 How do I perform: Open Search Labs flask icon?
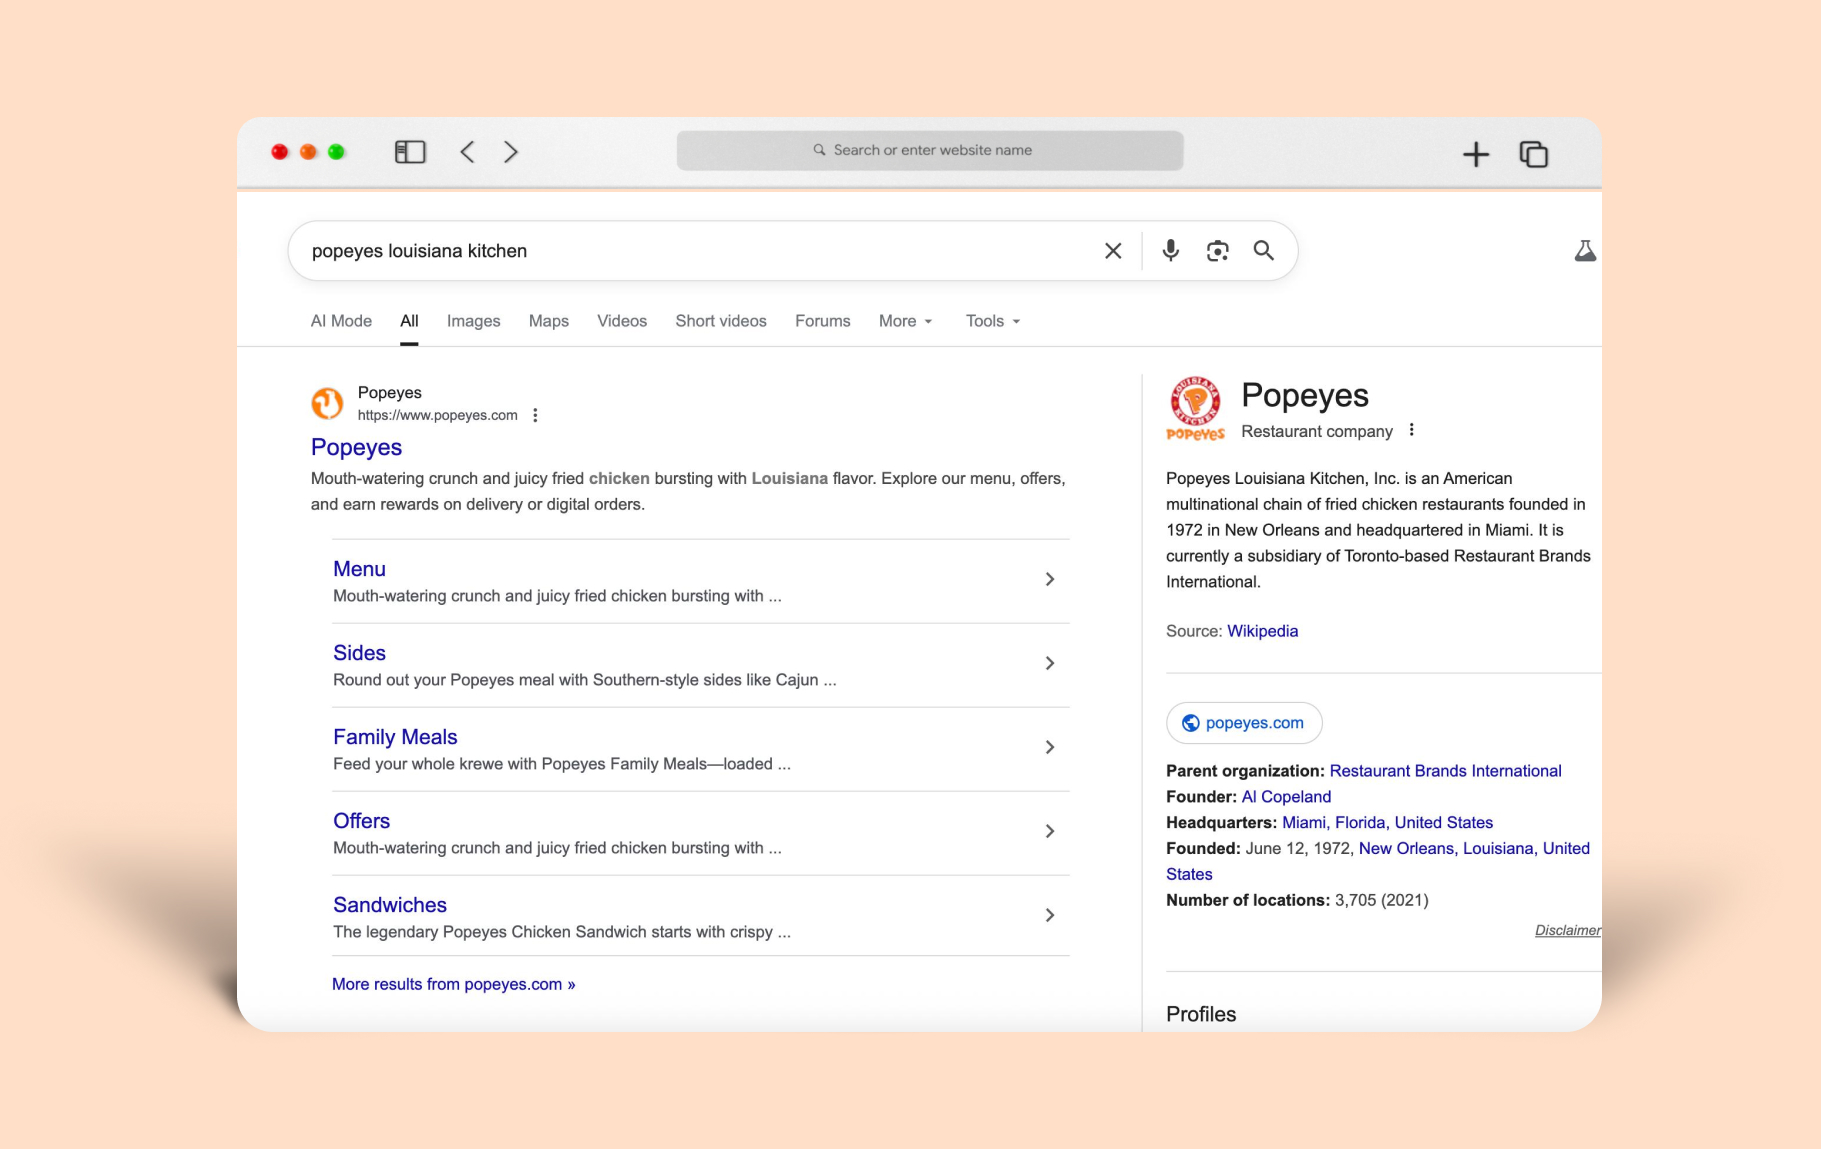[1584, 251]
